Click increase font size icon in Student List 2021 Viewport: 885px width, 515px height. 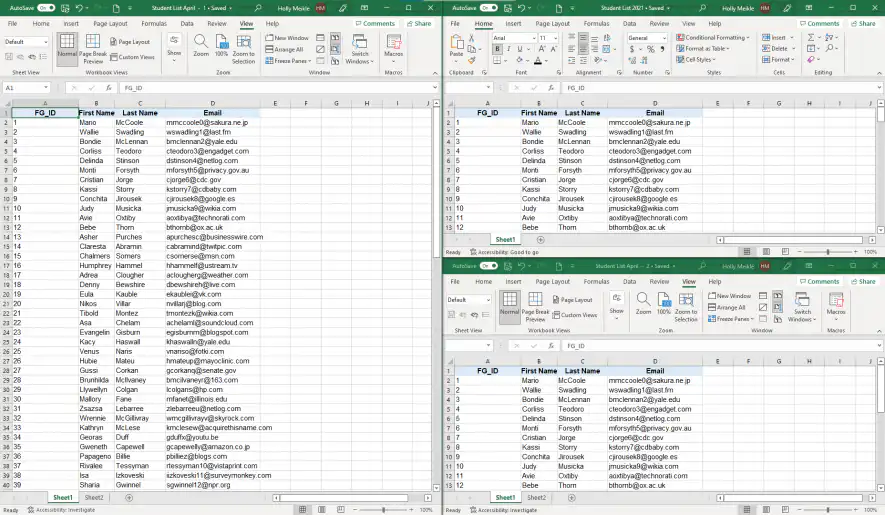543,49
